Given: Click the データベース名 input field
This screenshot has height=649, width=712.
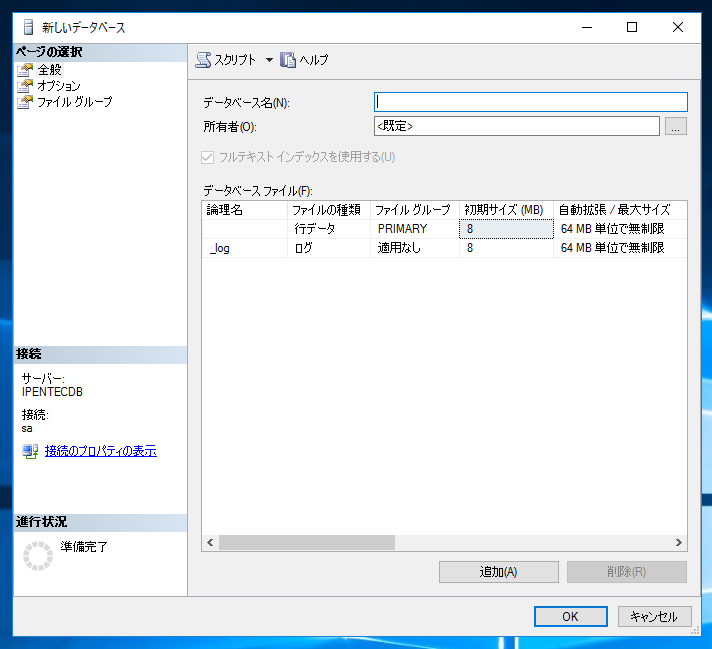Looking at the screenshot, I should pos(530,102).
